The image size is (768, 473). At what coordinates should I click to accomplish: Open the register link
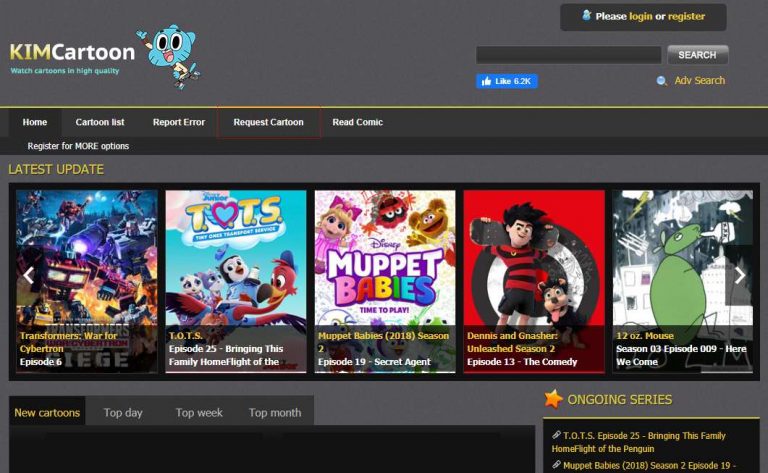click(686, 16)
